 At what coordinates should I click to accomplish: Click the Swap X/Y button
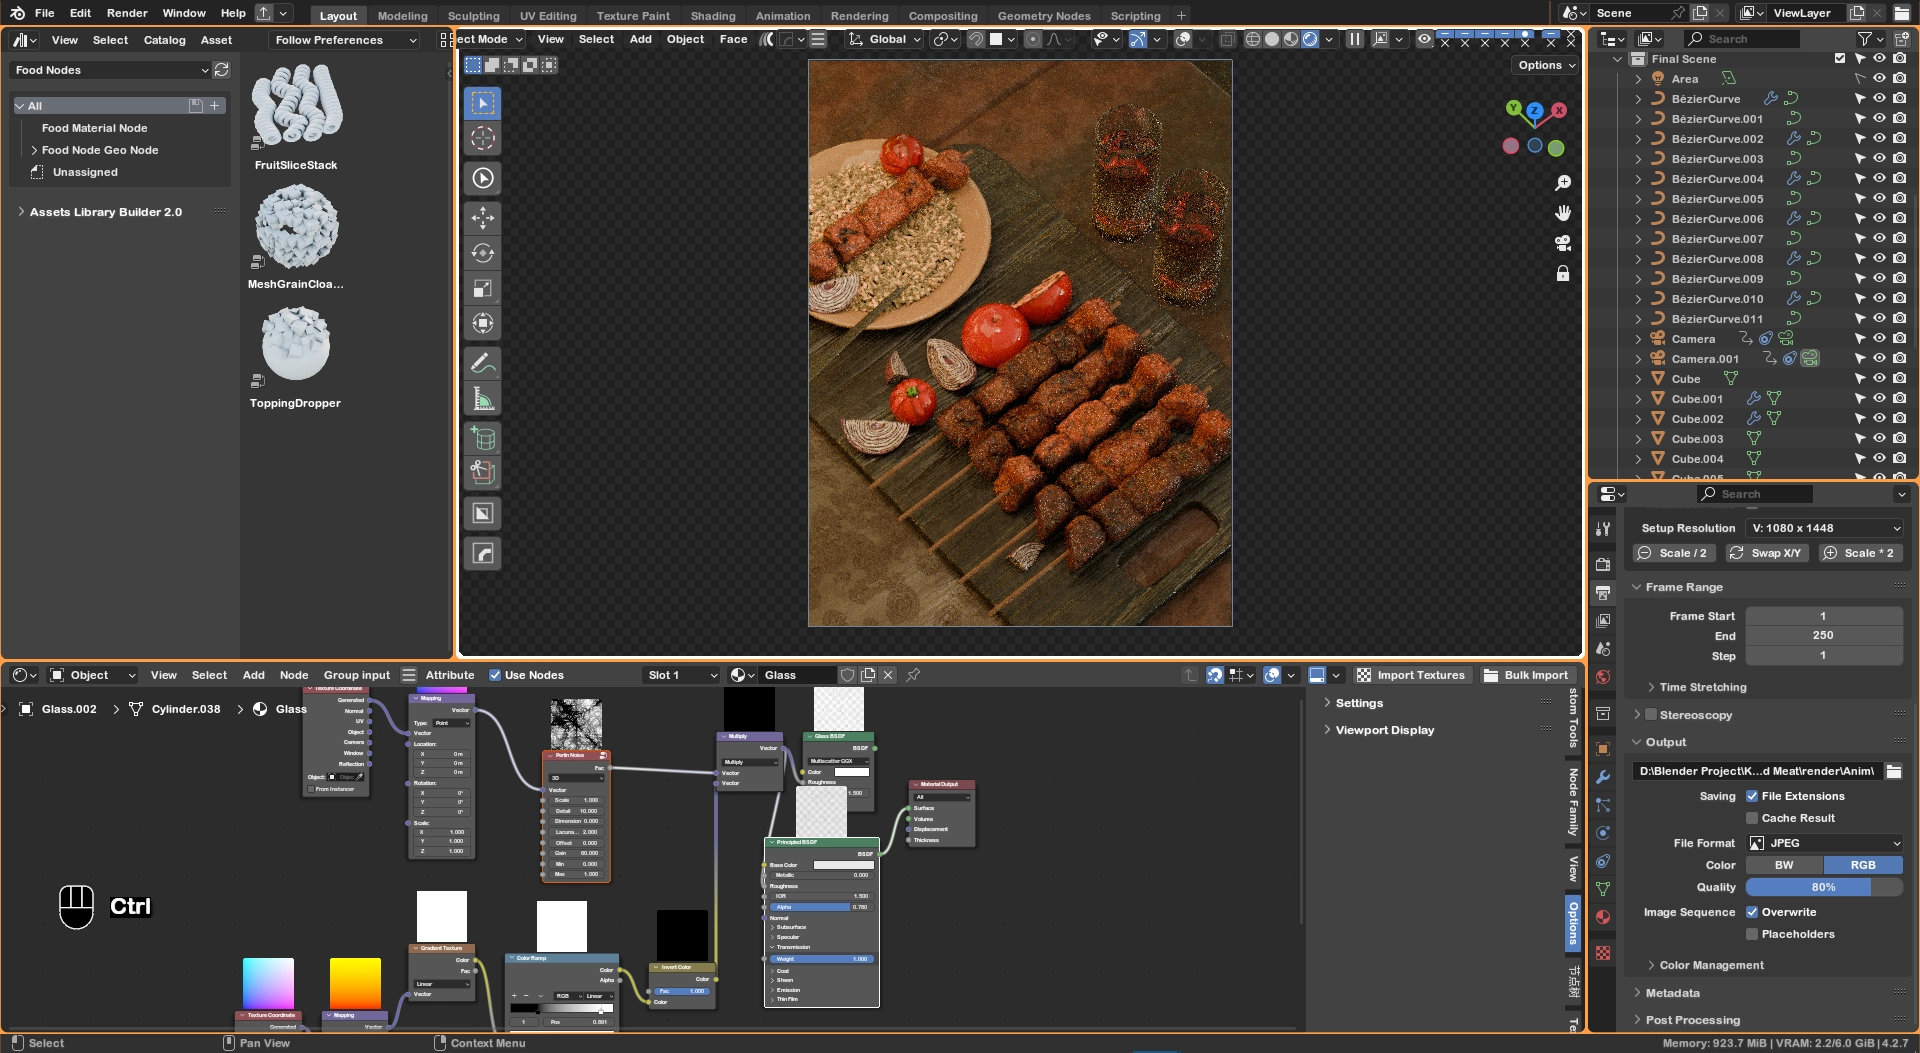click(x=1765, y=553)
